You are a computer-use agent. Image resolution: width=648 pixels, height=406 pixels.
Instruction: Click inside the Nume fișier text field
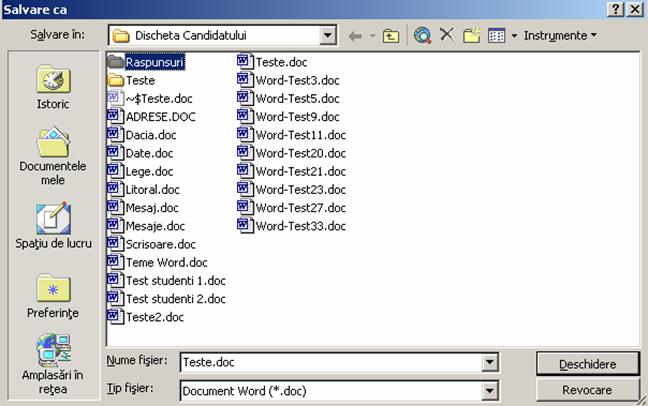(330, 362)
